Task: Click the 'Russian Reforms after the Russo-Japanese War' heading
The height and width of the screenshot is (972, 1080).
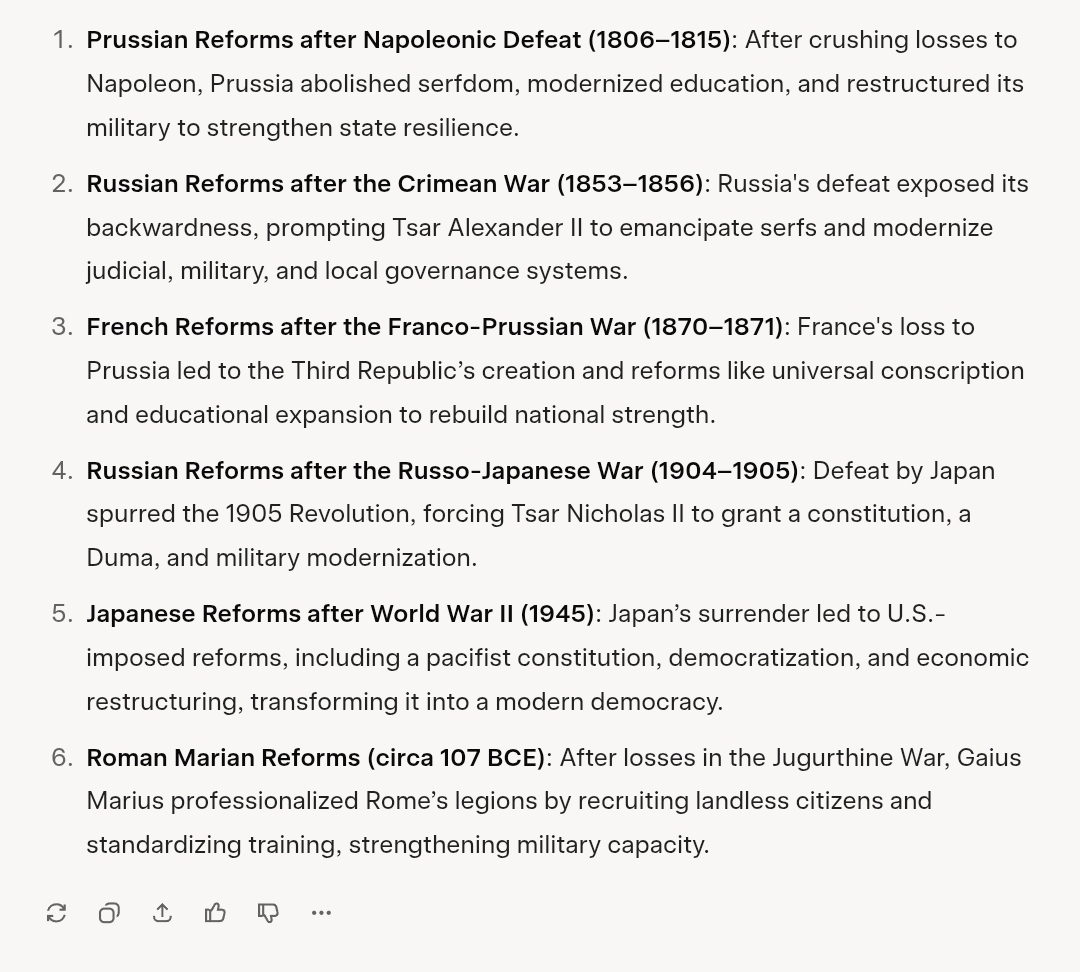Action: pyautogui.click(x=442, y=471)
